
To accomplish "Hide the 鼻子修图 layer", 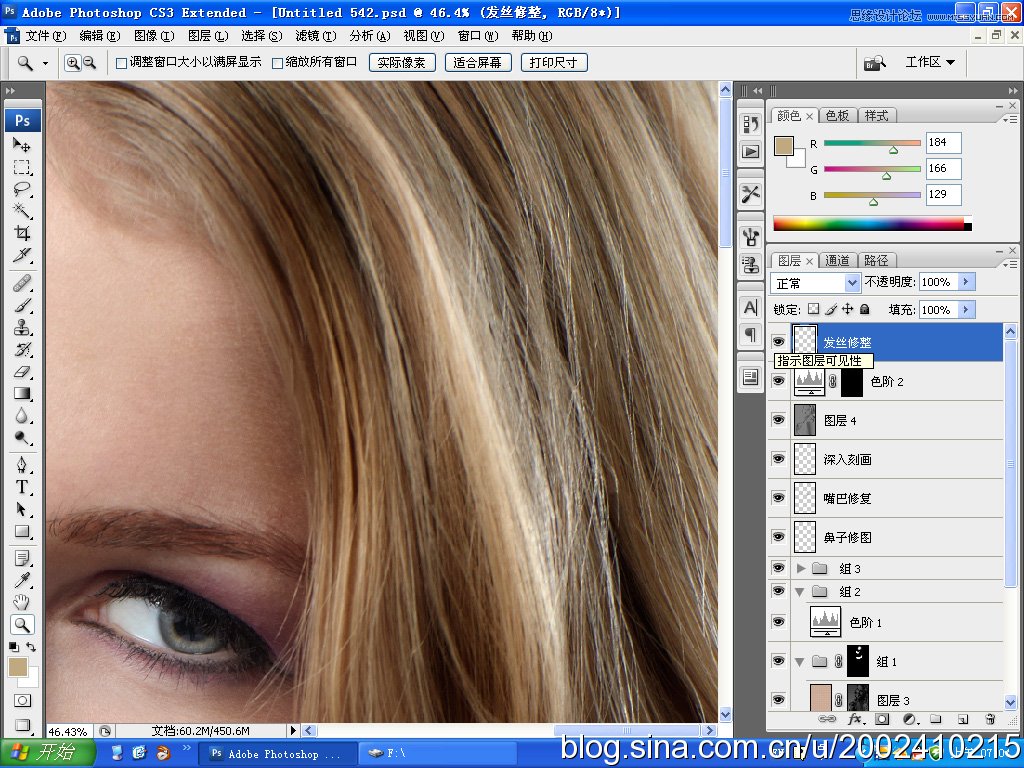I will (778, 537).
